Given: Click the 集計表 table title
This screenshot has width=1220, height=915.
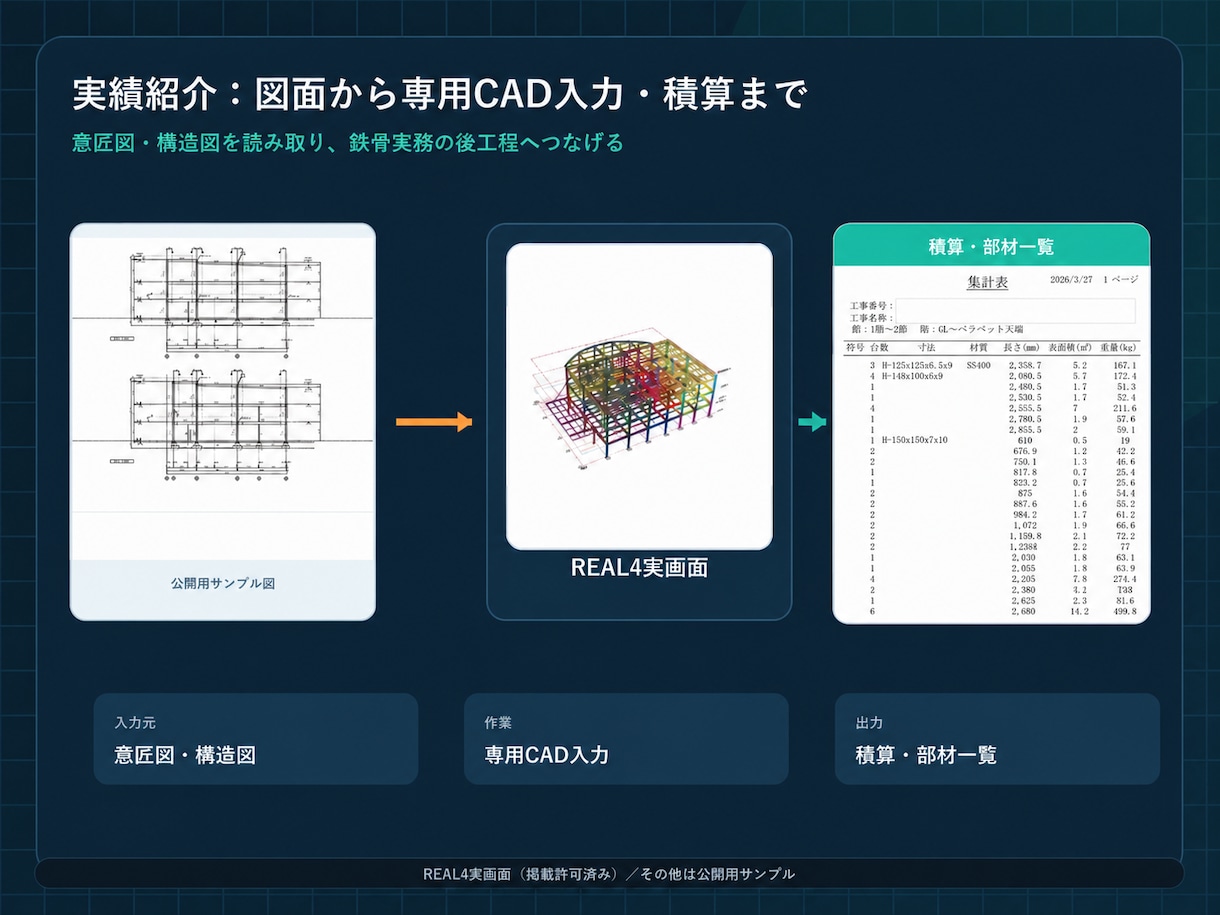Looking at the screenshot, I should 987,282.
